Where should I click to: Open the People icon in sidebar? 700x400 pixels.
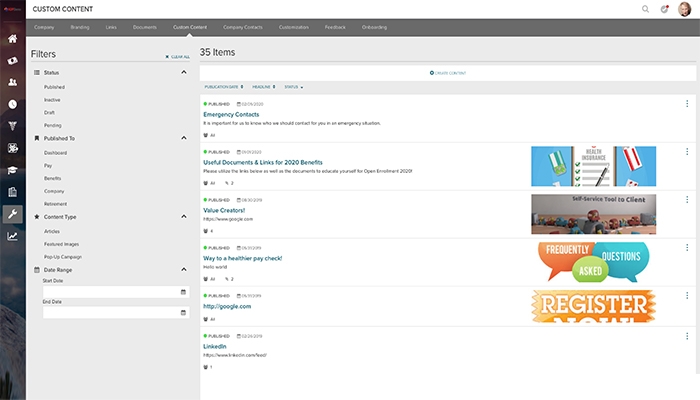coord(12,82)
